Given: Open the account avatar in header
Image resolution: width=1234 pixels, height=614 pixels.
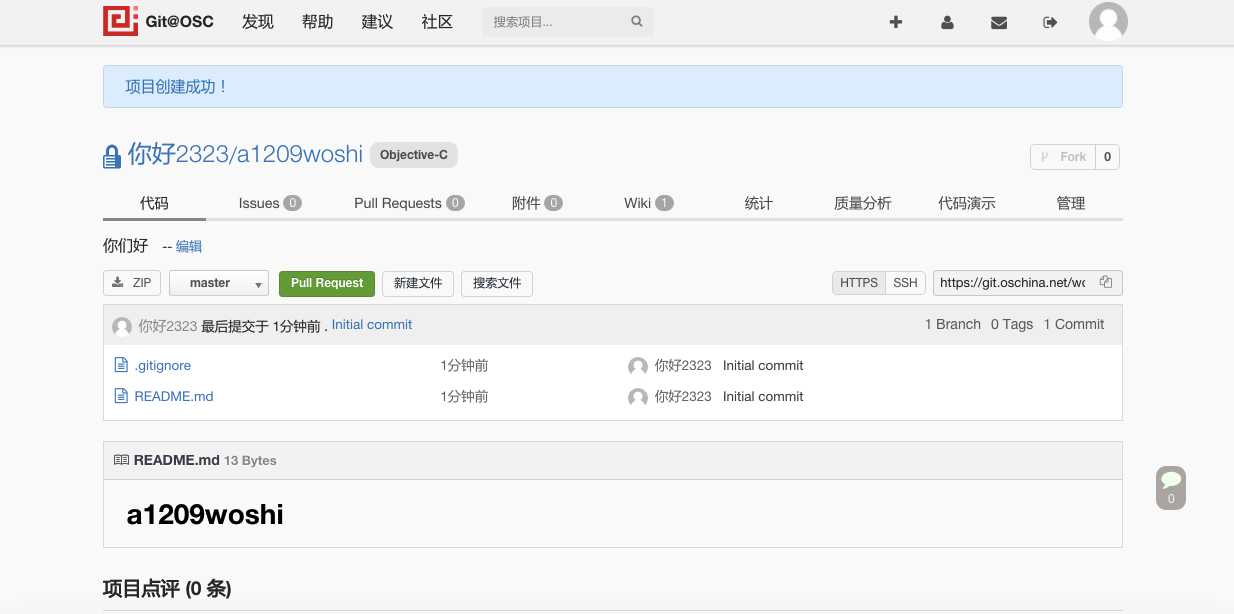Looking at the screenshot, I should pos(1108,22).
